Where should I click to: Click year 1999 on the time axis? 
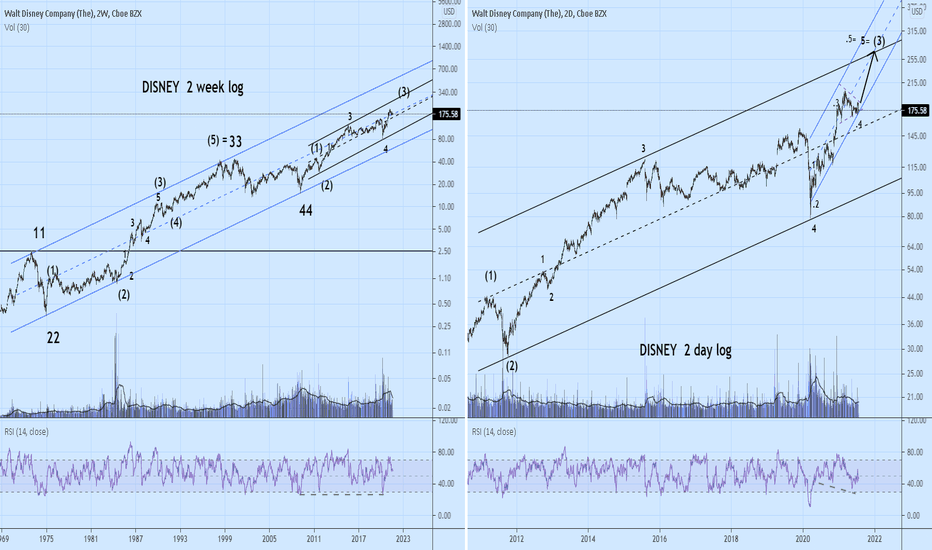click(225, 539)
